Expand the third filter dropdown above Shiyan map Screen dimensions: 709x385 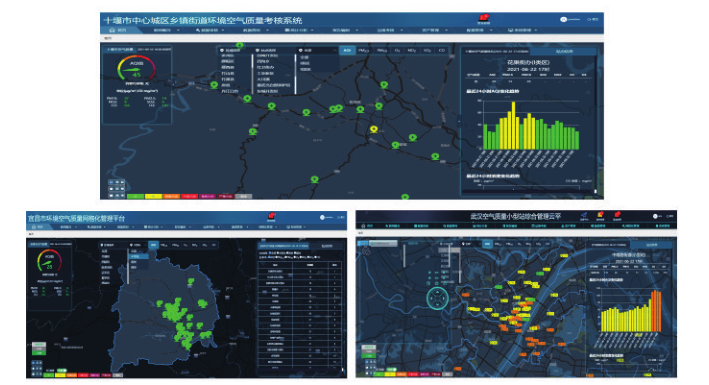317,50
